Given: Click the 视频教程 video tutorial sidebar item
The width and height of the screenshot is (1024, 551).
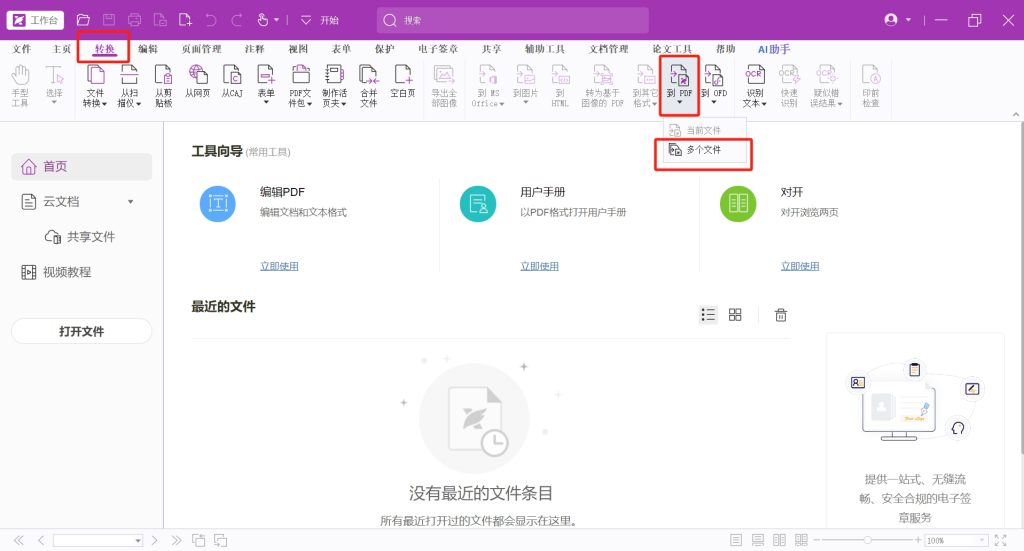Looking at the screenshot, I should click(x=66, y=272).
